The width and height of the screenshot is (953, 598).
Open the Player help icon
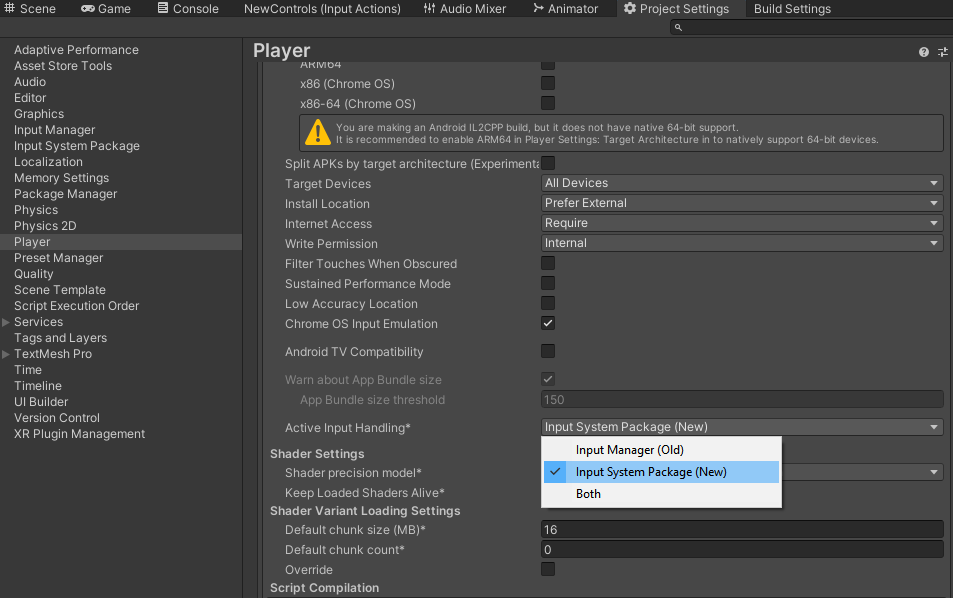pos(924,52)
